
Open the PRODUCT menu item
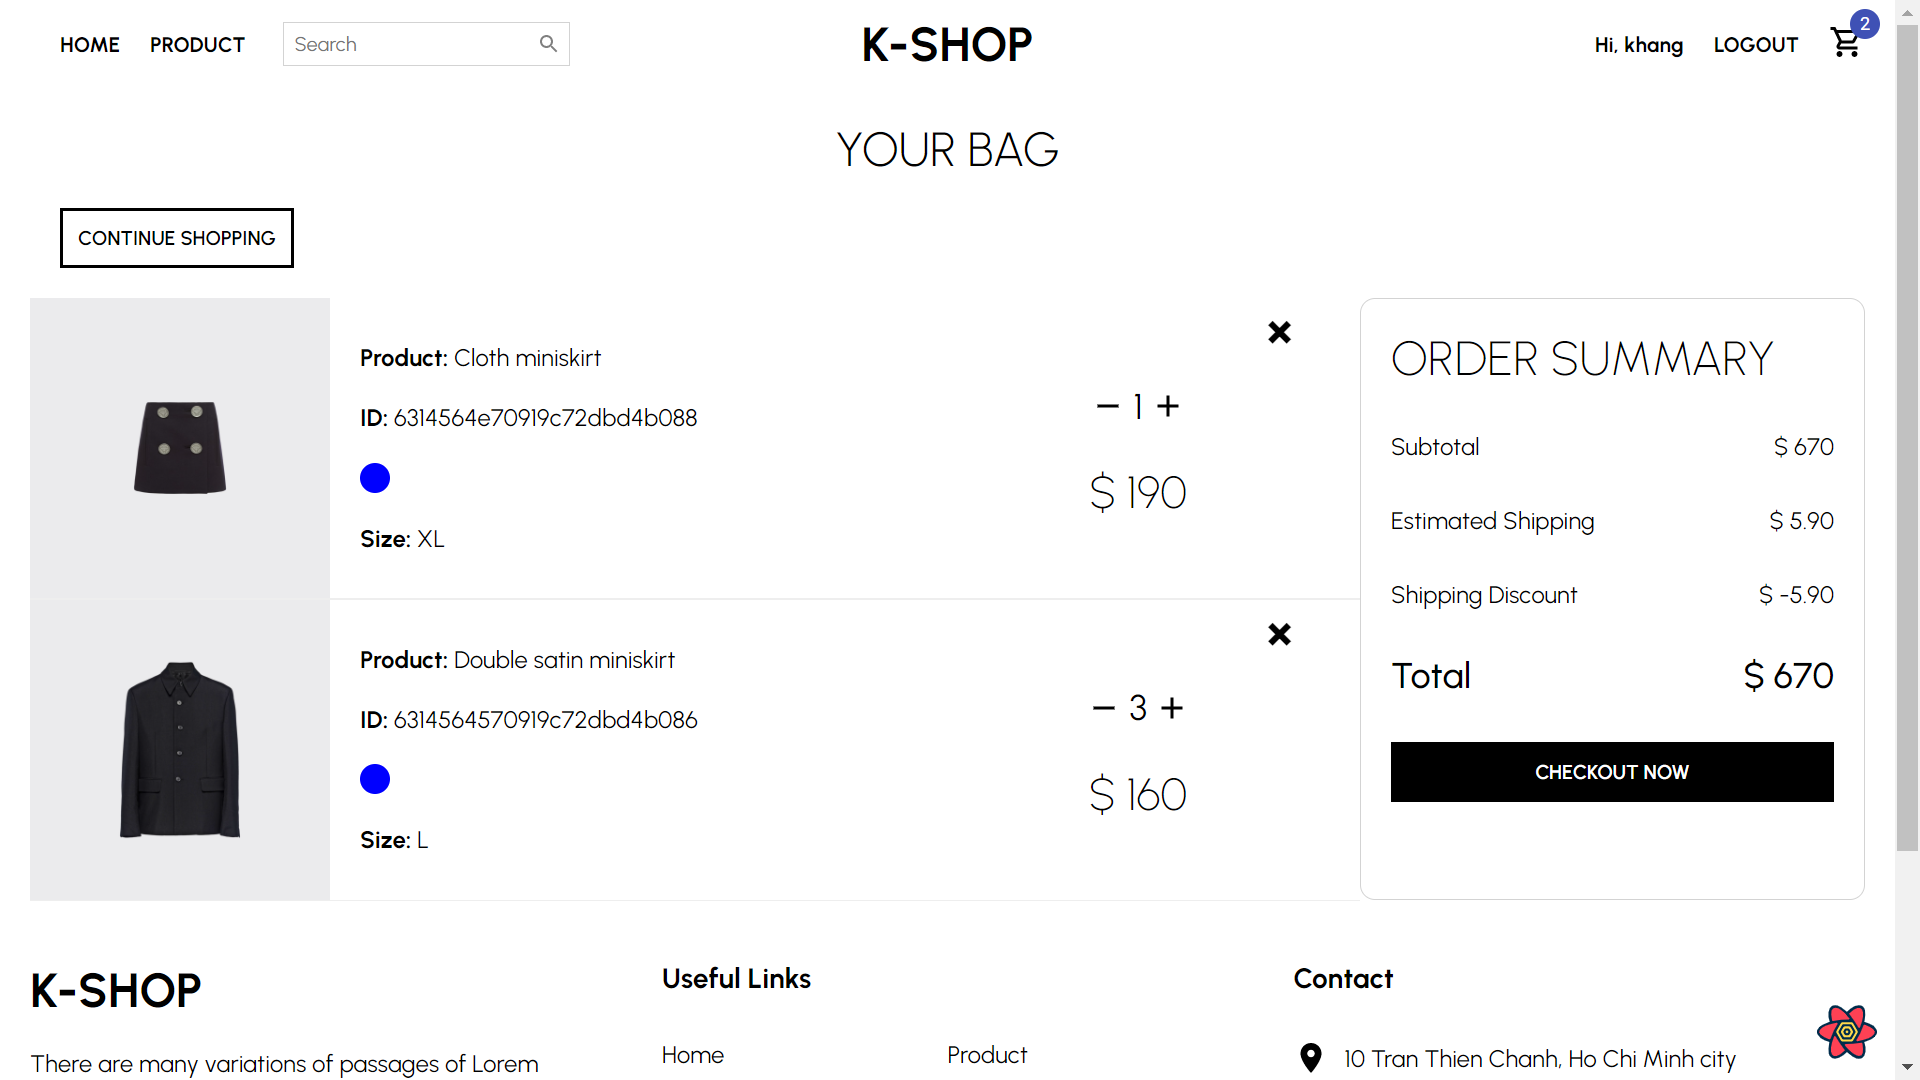(197, 44)
